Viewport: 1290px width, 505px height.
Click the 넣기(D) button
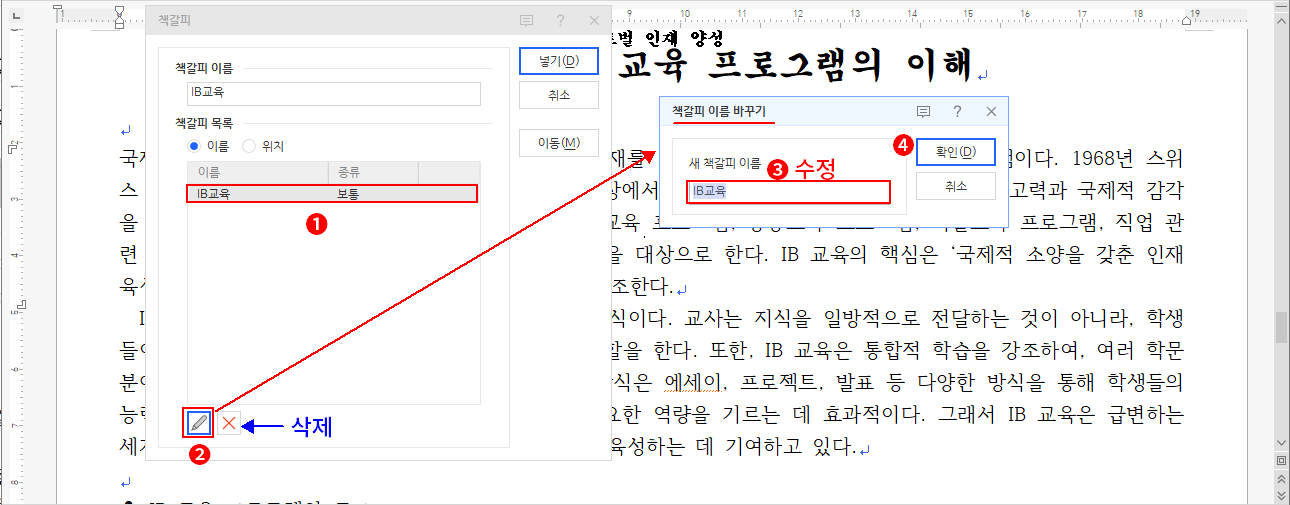[x=559, y=61]
